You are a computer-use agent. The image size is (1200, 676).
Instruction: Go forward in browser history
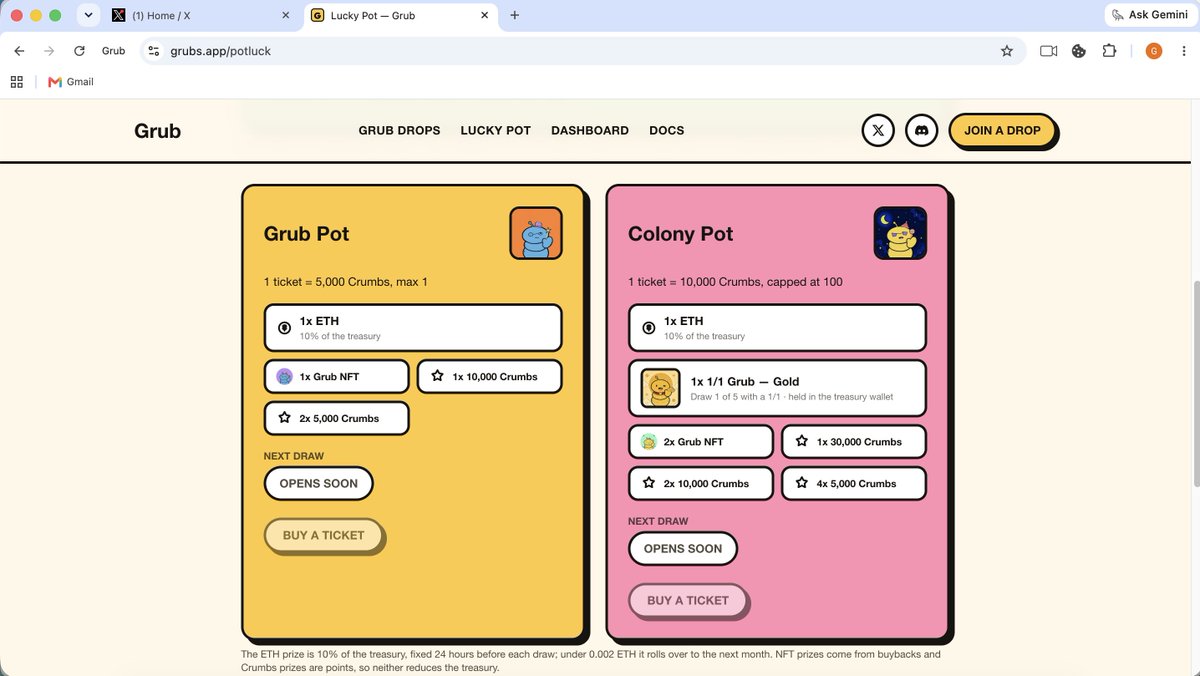[49, 51]
